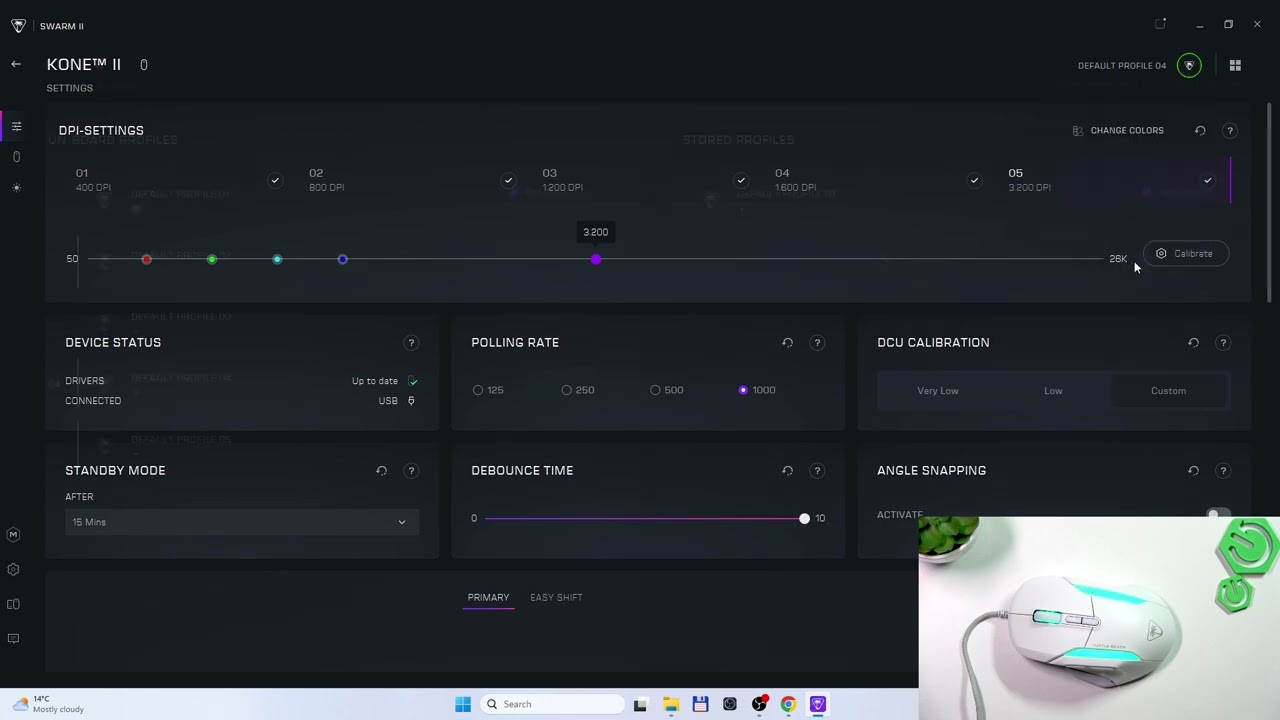Open the Windows Start menu

[x=463, y=704]
